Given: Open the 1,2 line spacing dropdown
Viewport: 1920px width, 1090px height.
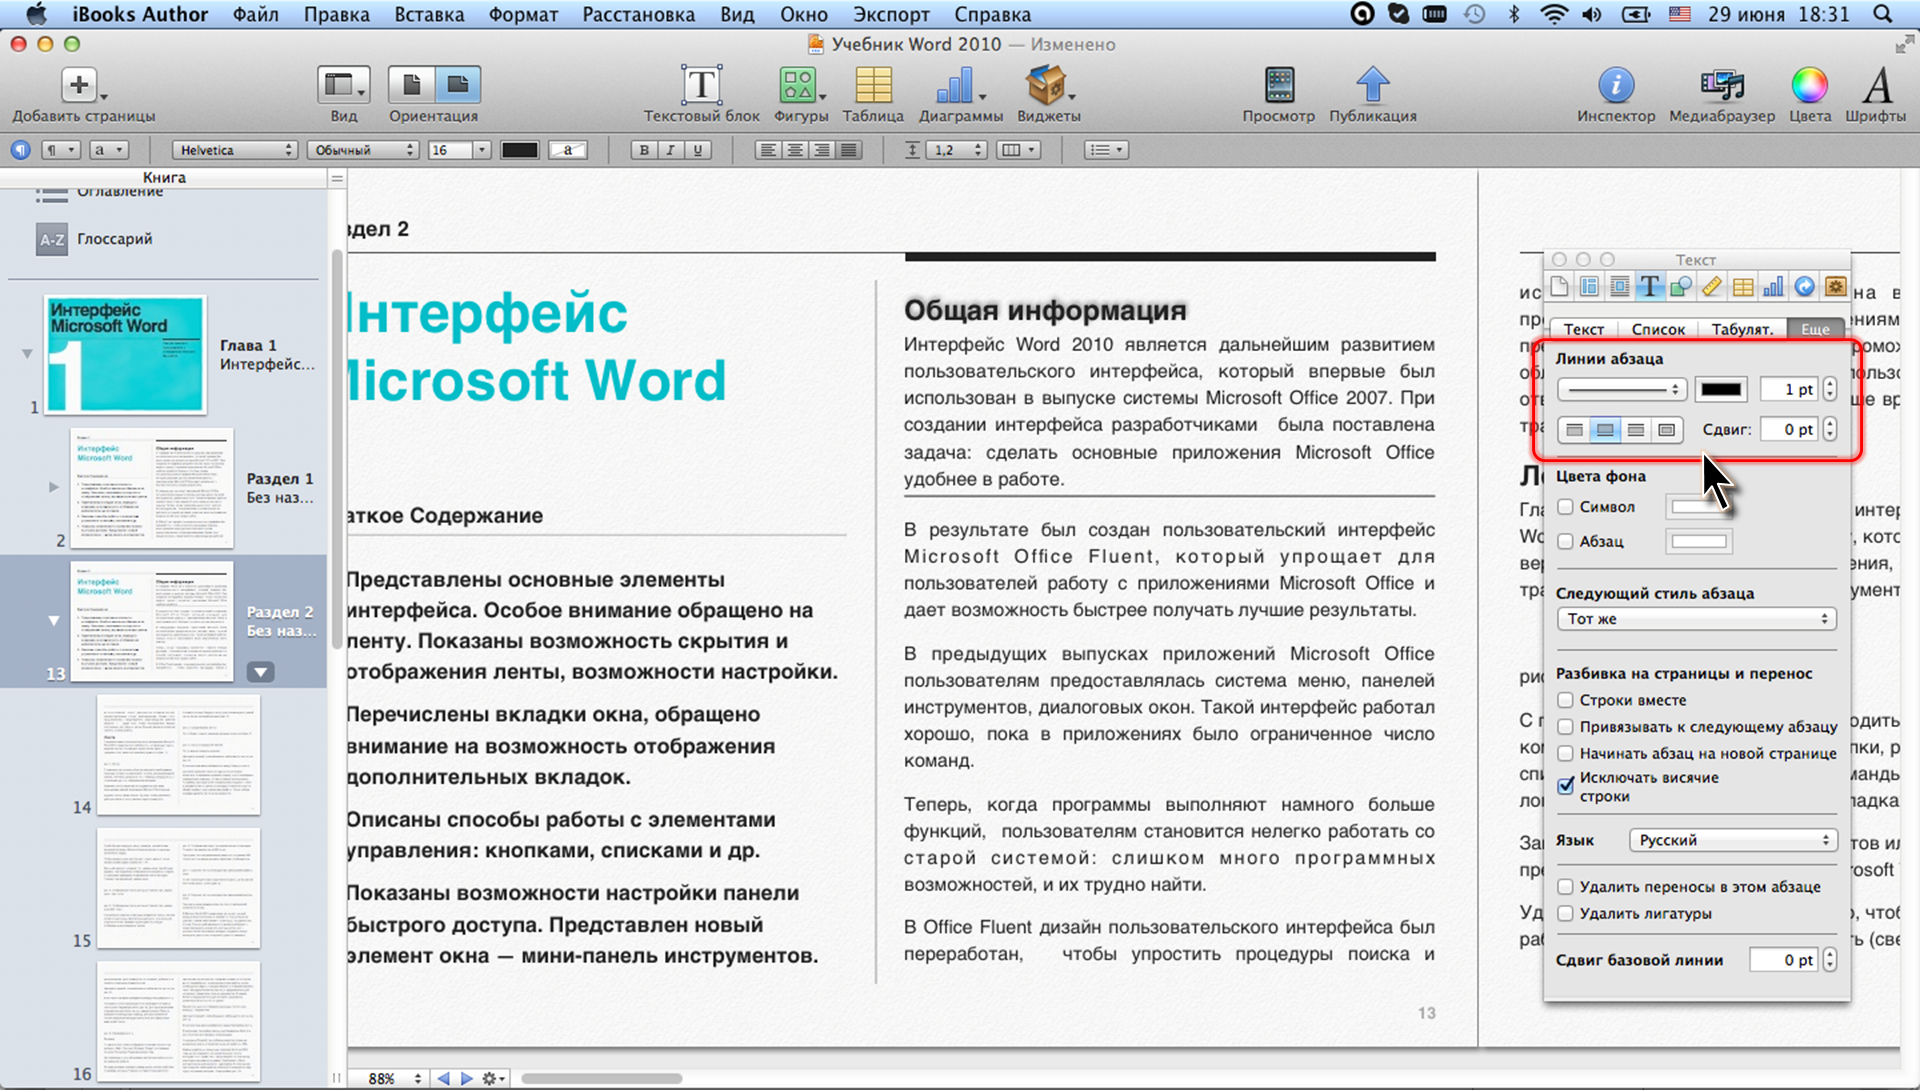Looking at the screenshot, I should click(x=956, y=150).
